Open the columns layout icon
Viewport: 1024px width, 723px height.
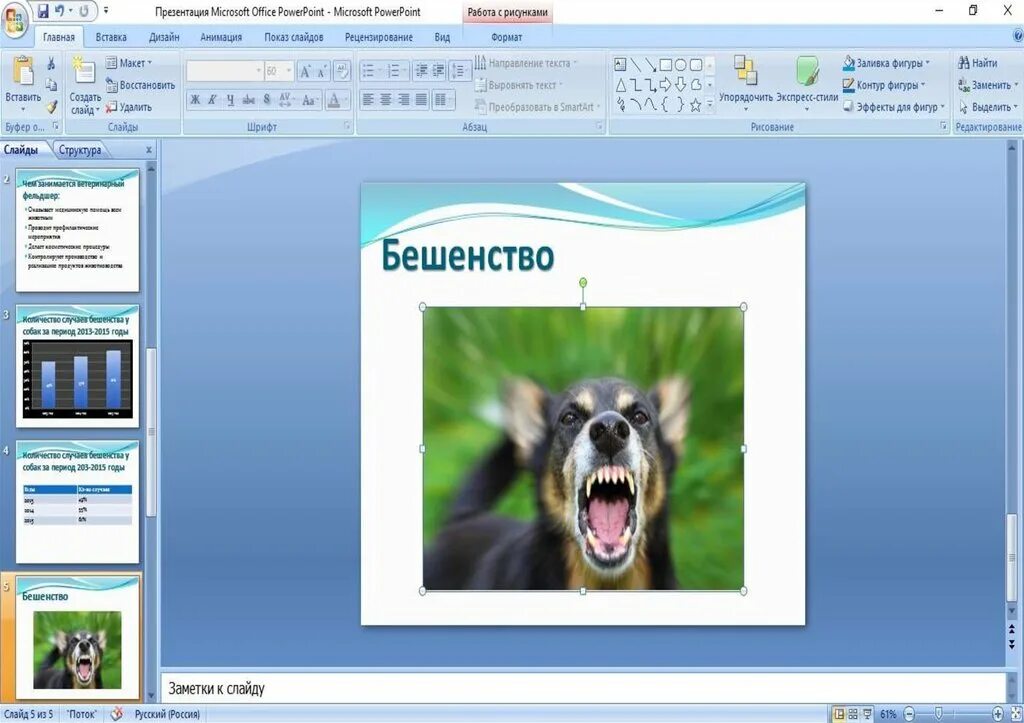pos(443,100)
